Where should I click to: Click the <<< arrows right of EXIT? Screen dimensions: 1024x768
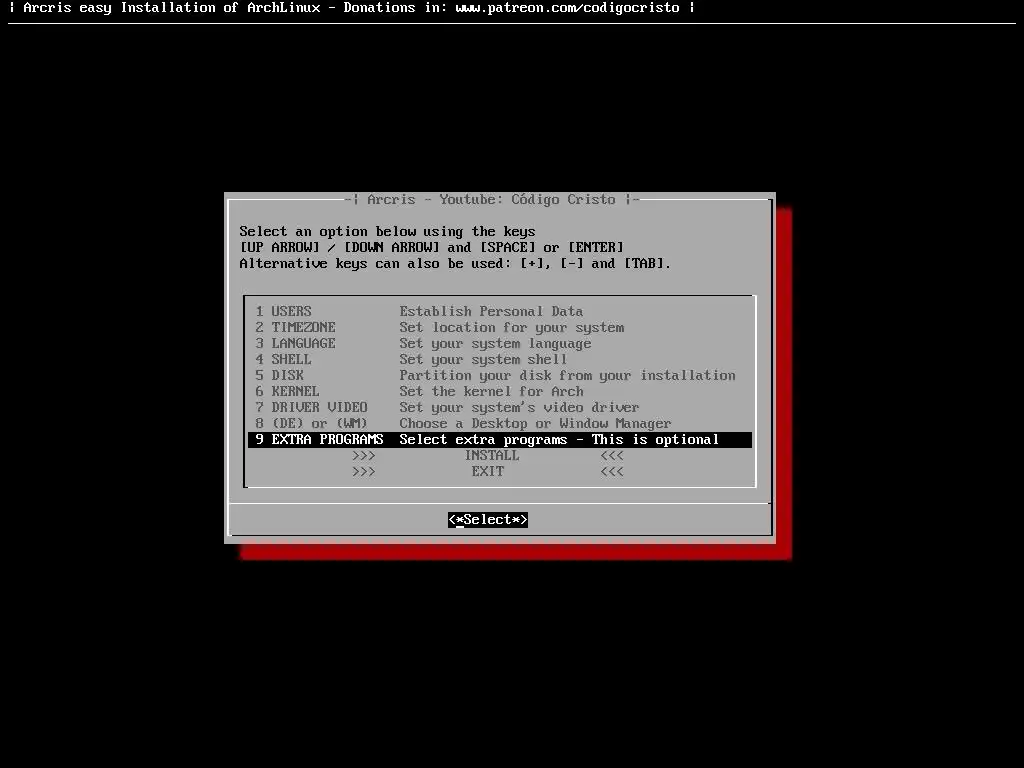coord(612,472)
